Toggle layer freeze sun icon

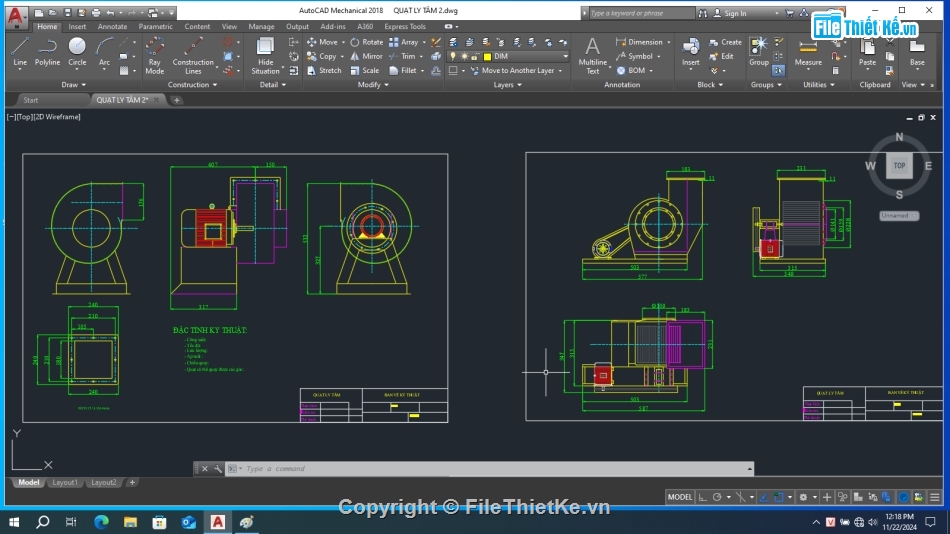pos(464,56)
